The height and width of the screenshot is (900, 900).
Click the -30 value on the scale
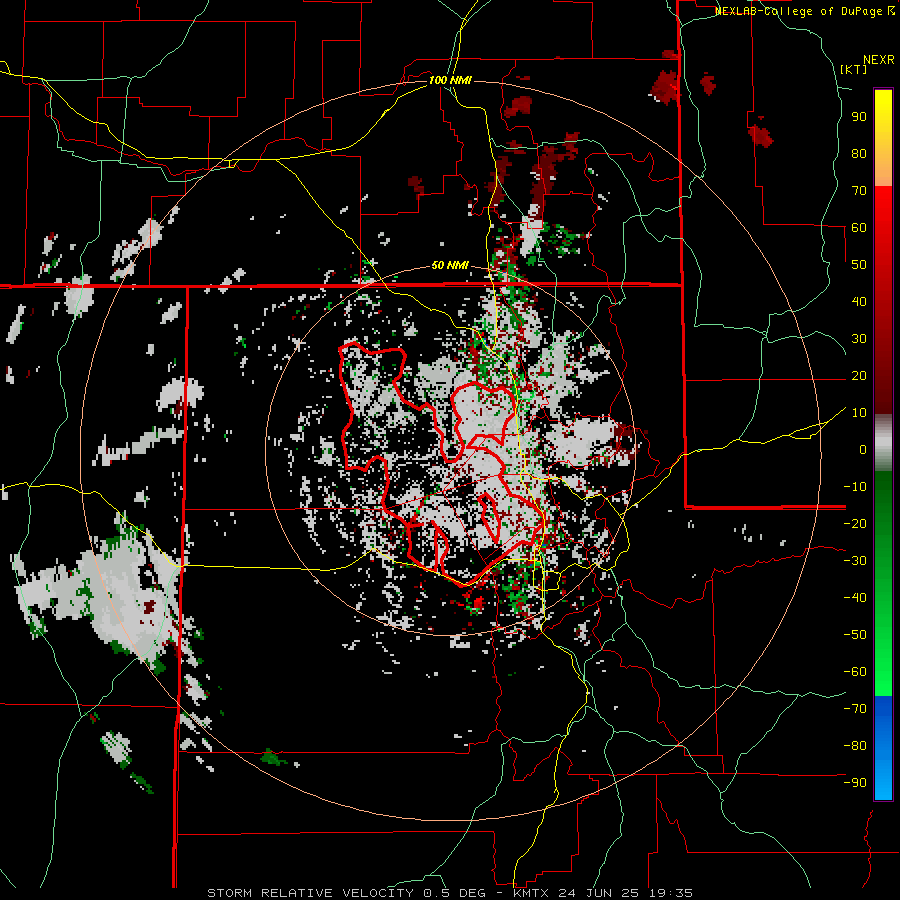pos(855,561)
